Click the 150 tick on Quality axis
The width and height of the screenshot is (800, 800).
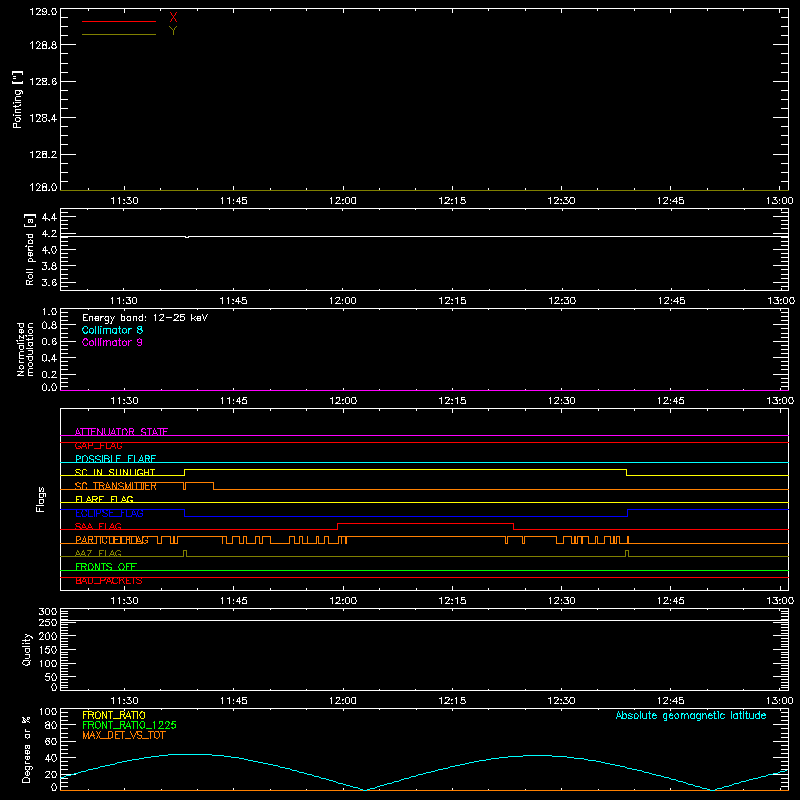coord(48,650)
